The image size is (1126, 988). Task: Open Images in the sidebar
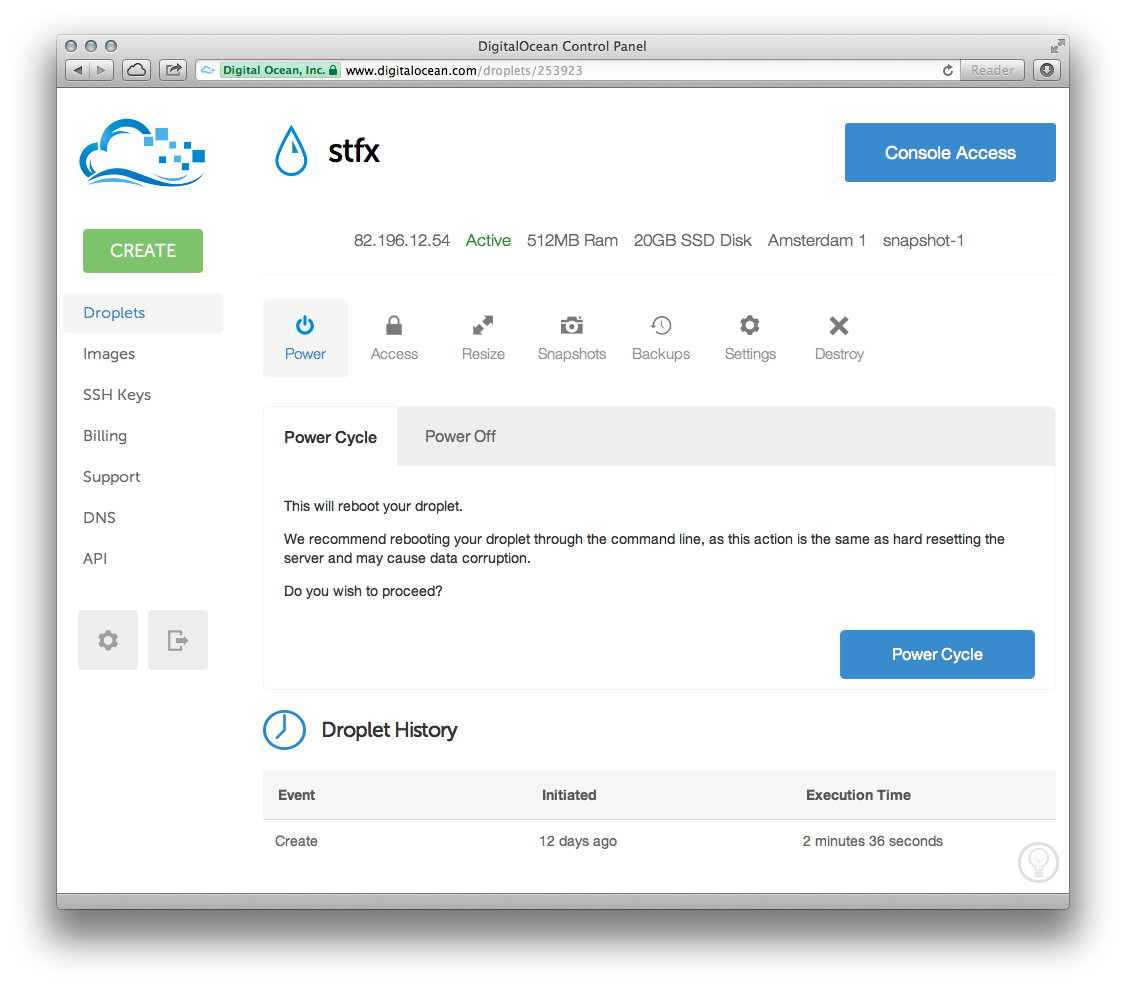click(x=109, y=354)
